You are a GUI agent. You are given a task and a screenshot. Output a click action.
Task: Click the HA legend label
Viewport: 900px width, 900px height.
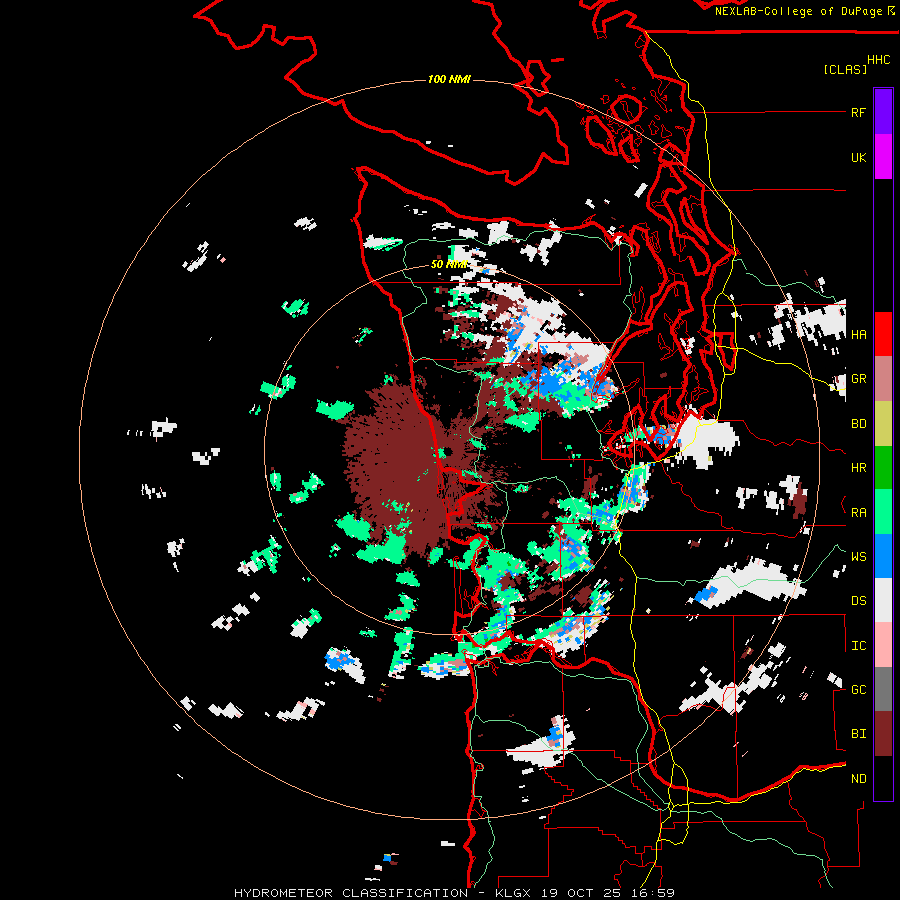pos(858,334)
